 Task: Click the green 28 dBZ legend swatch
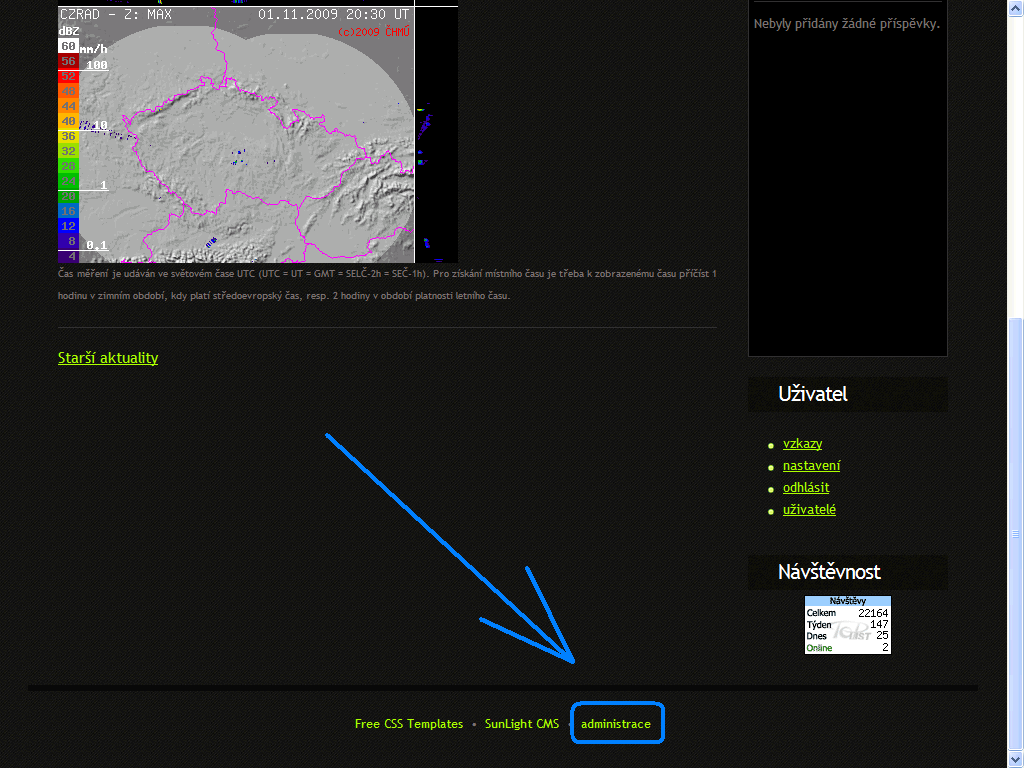click(x=68, y=166)
